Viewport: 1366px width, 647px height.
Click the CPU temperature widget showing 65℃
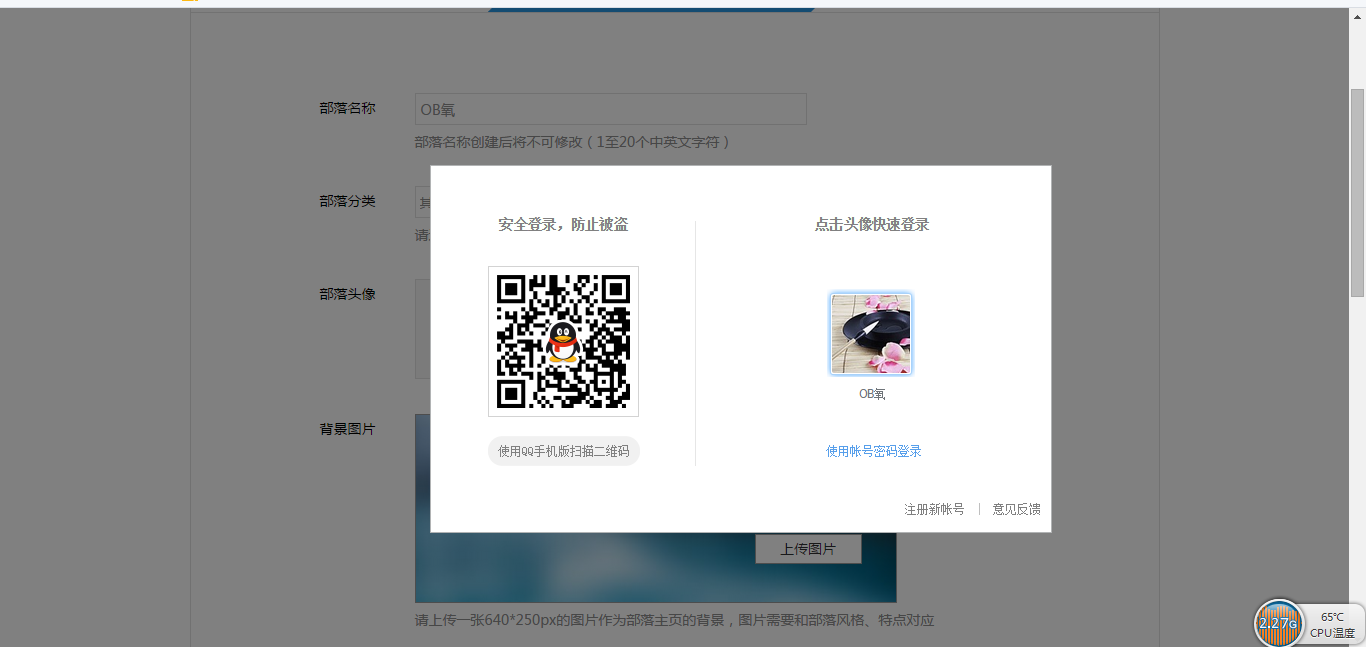coord(1334,624)
